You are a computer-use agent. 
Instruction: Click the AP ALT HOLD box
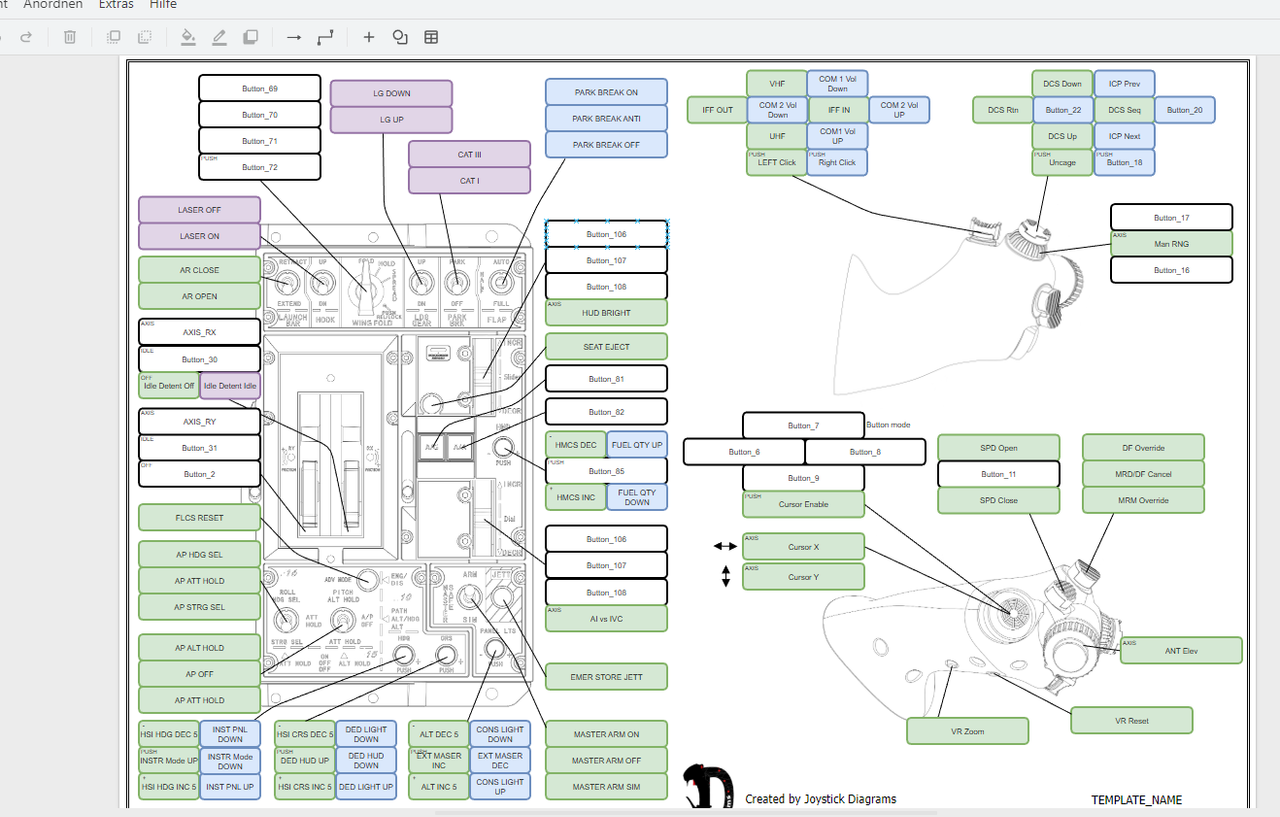[x=199, y=648]
